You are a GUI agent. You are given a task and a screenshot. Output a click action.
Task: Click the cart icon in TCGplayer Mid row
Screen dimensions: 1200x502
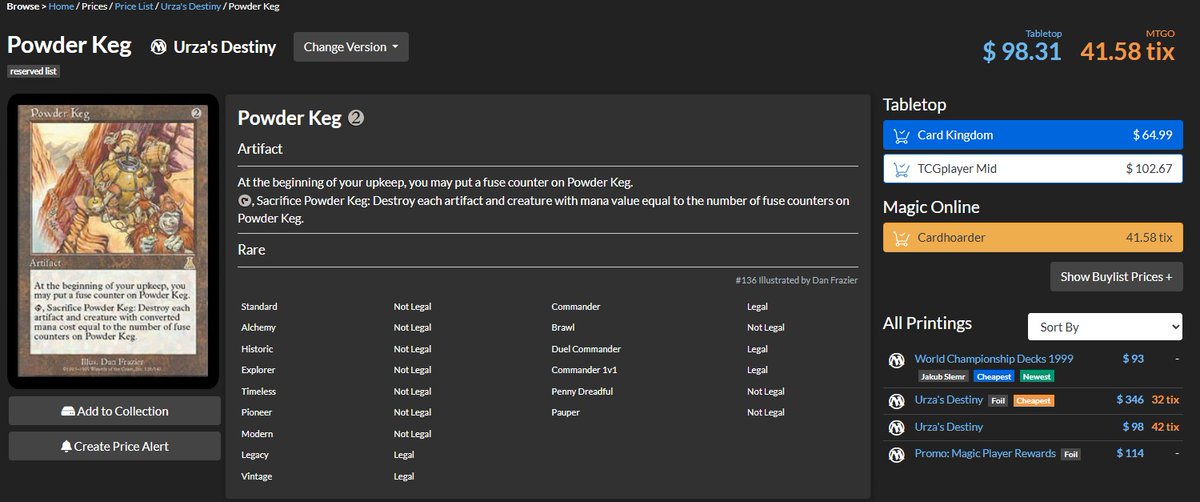[x=901, y=169]
